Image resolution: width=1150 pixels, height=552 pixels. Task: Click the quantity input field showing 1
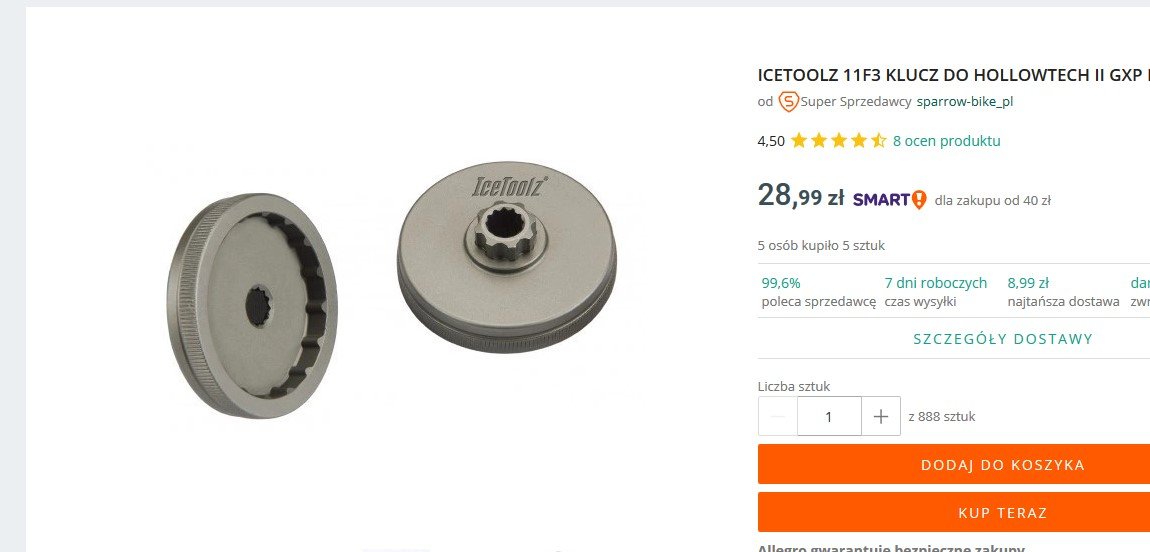click(829, 416)
